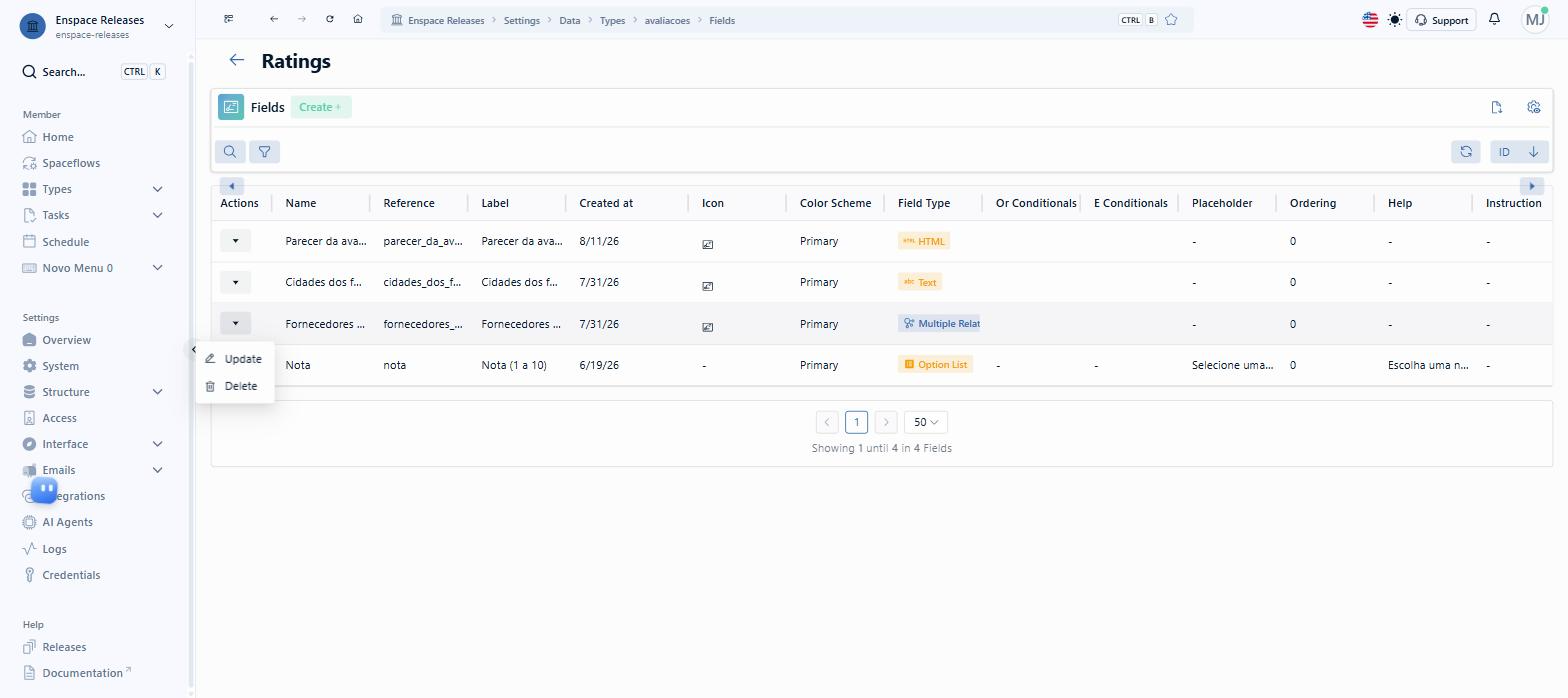Toggle the sidebar panel icon in the top bar
Screen dimensions: 1568x698
[229, 20]
